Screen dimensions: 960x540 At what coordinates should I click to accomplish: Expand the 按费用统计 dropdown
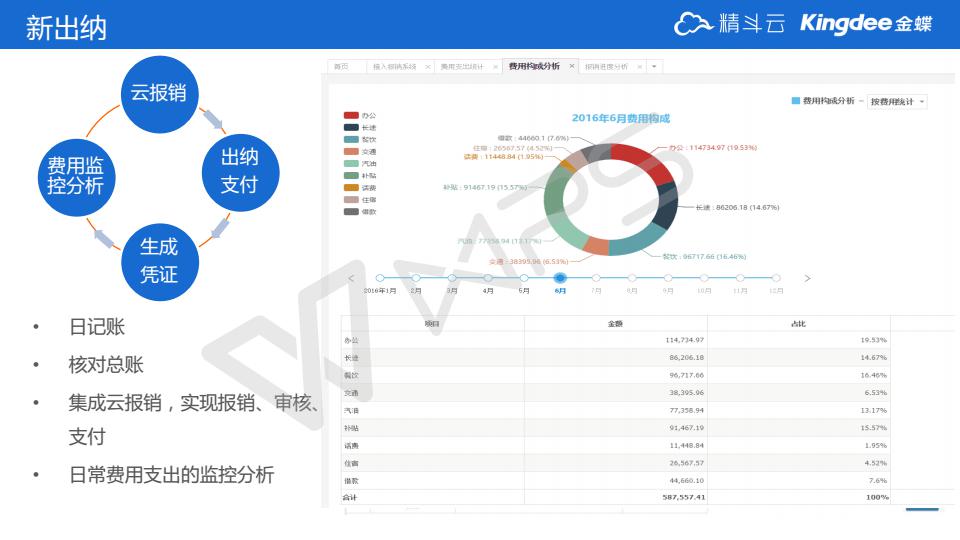point(897,102)
